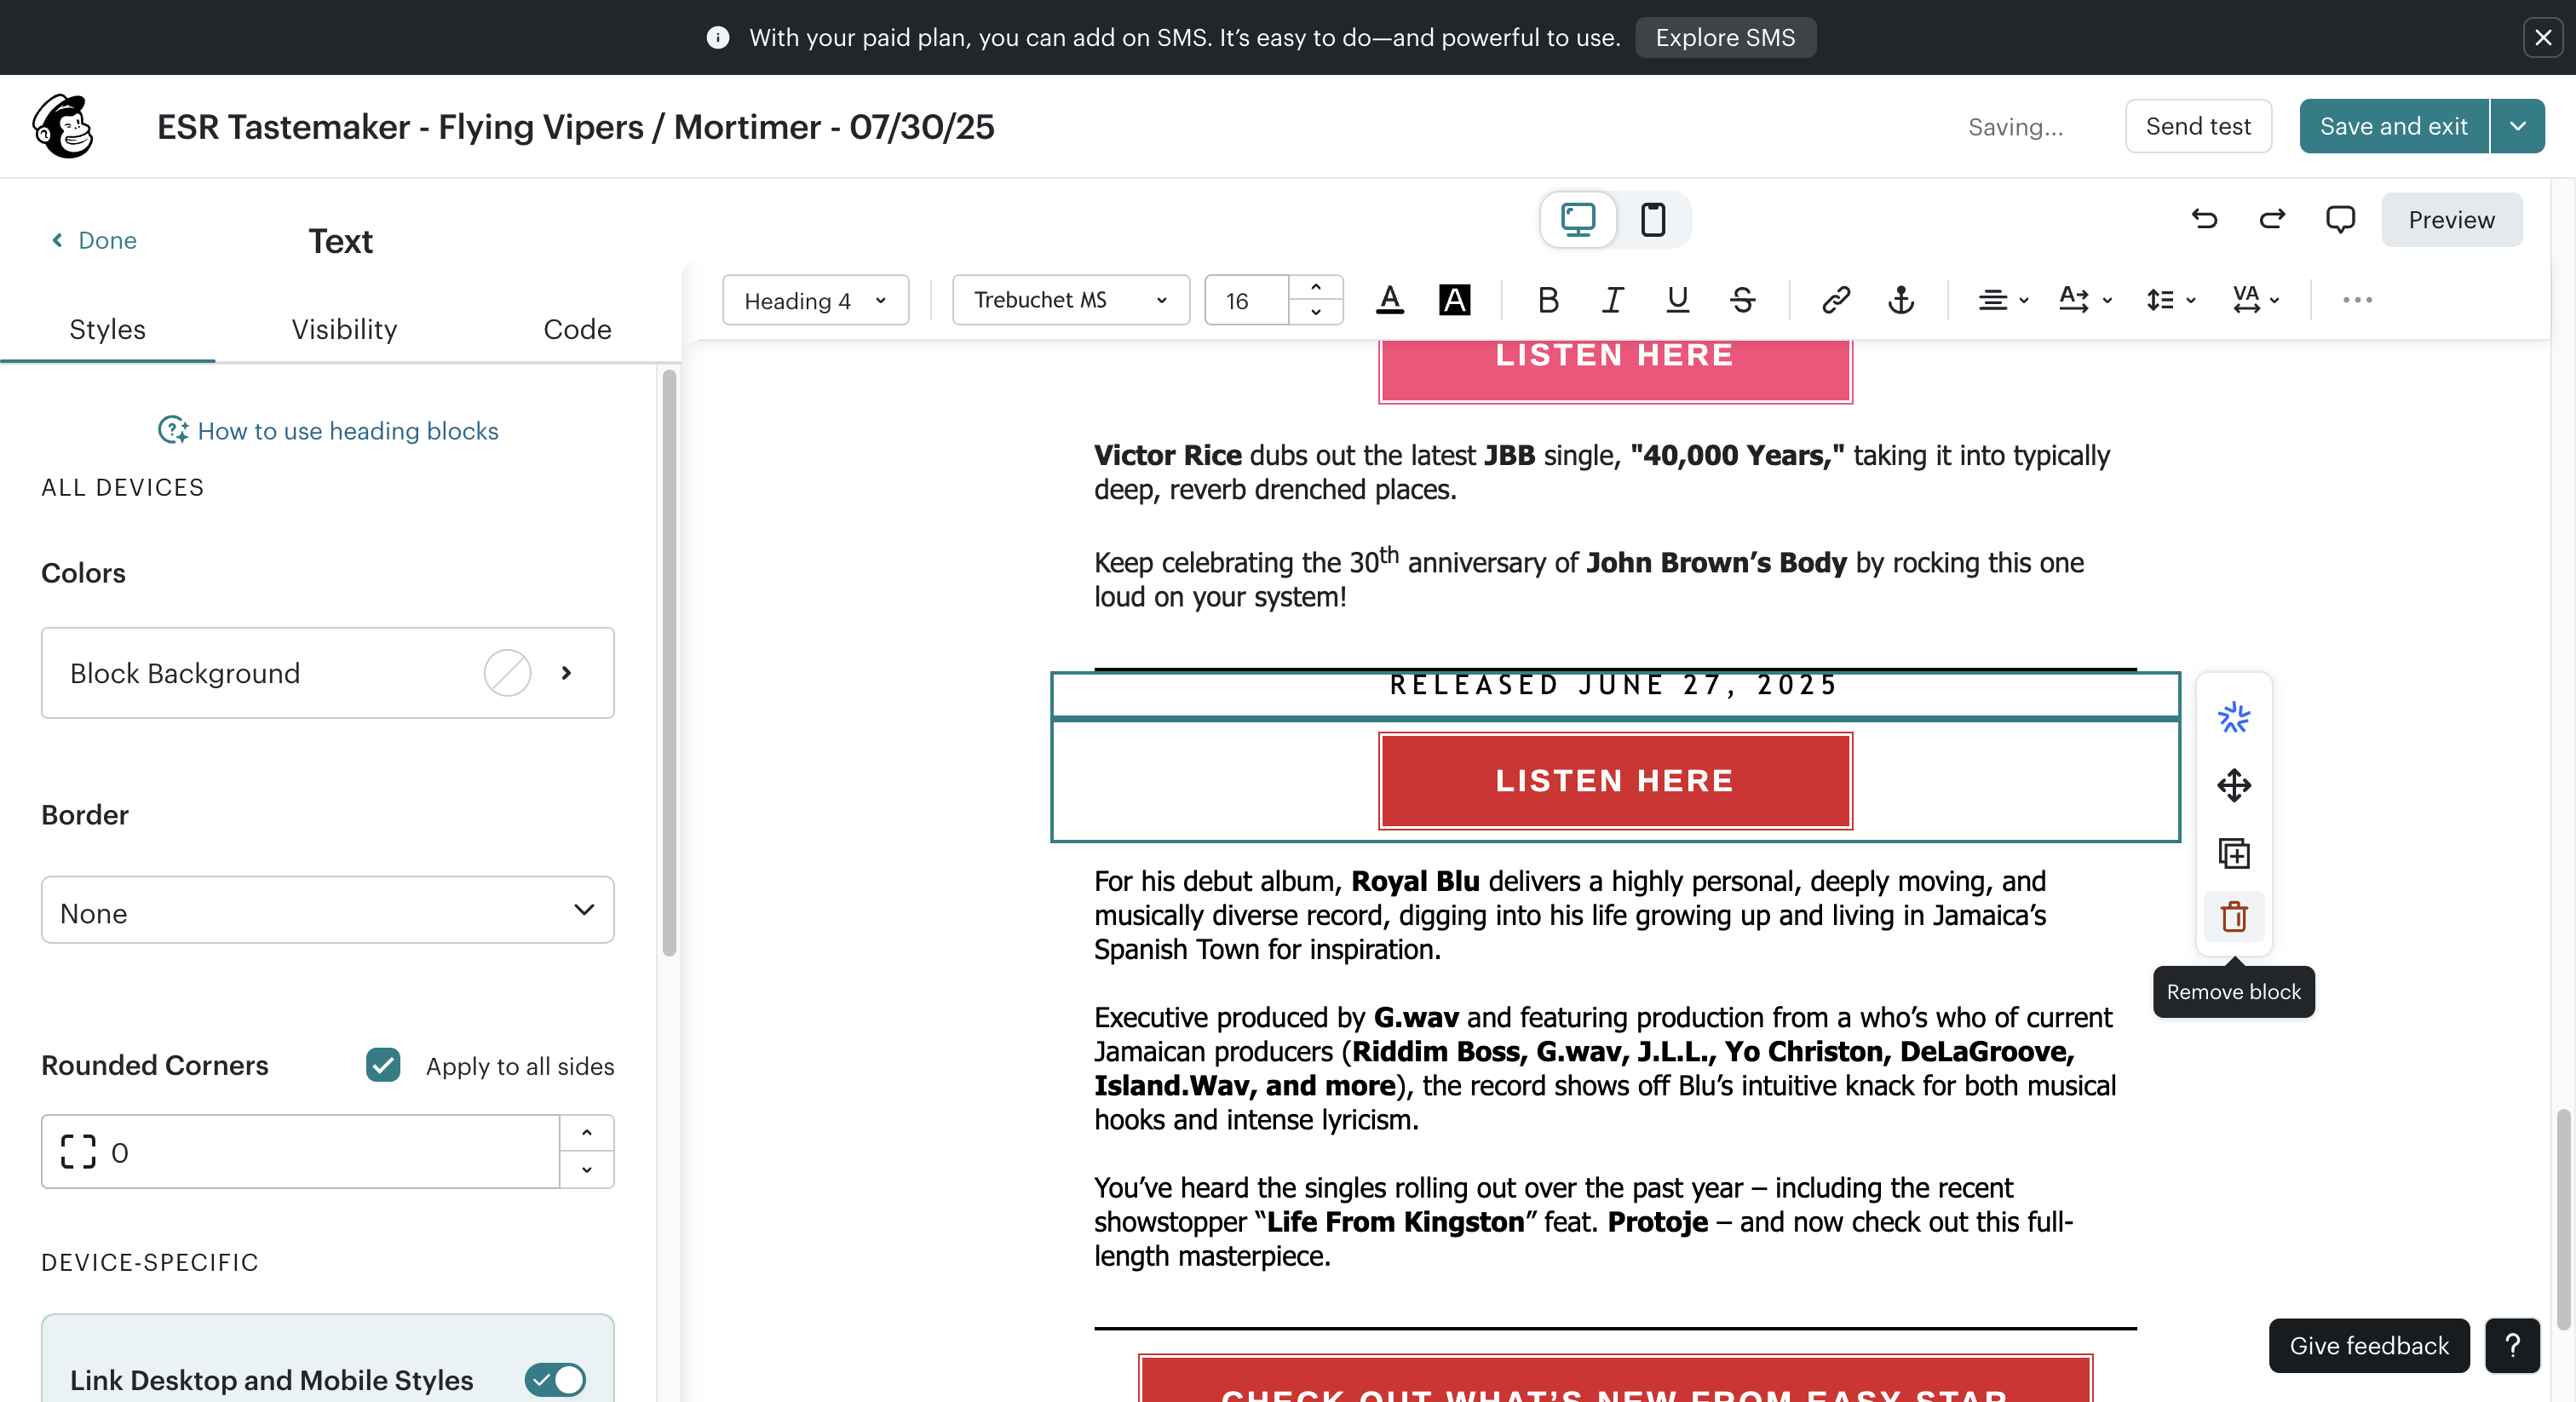2576x1402 pixels.
Task: Click the info icon in the banner
Action: (x=717, y=37)
